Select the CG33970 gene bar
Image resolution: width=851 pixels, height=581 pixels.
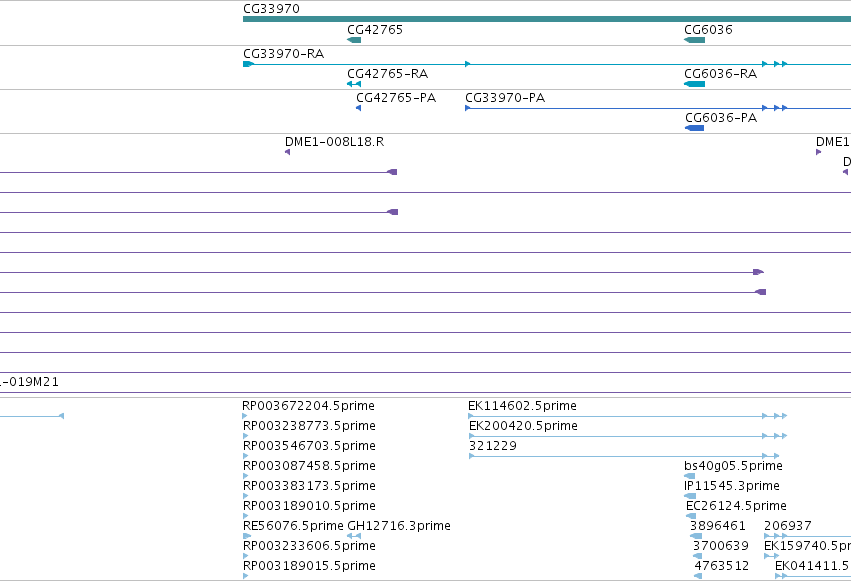click(547, 19)
